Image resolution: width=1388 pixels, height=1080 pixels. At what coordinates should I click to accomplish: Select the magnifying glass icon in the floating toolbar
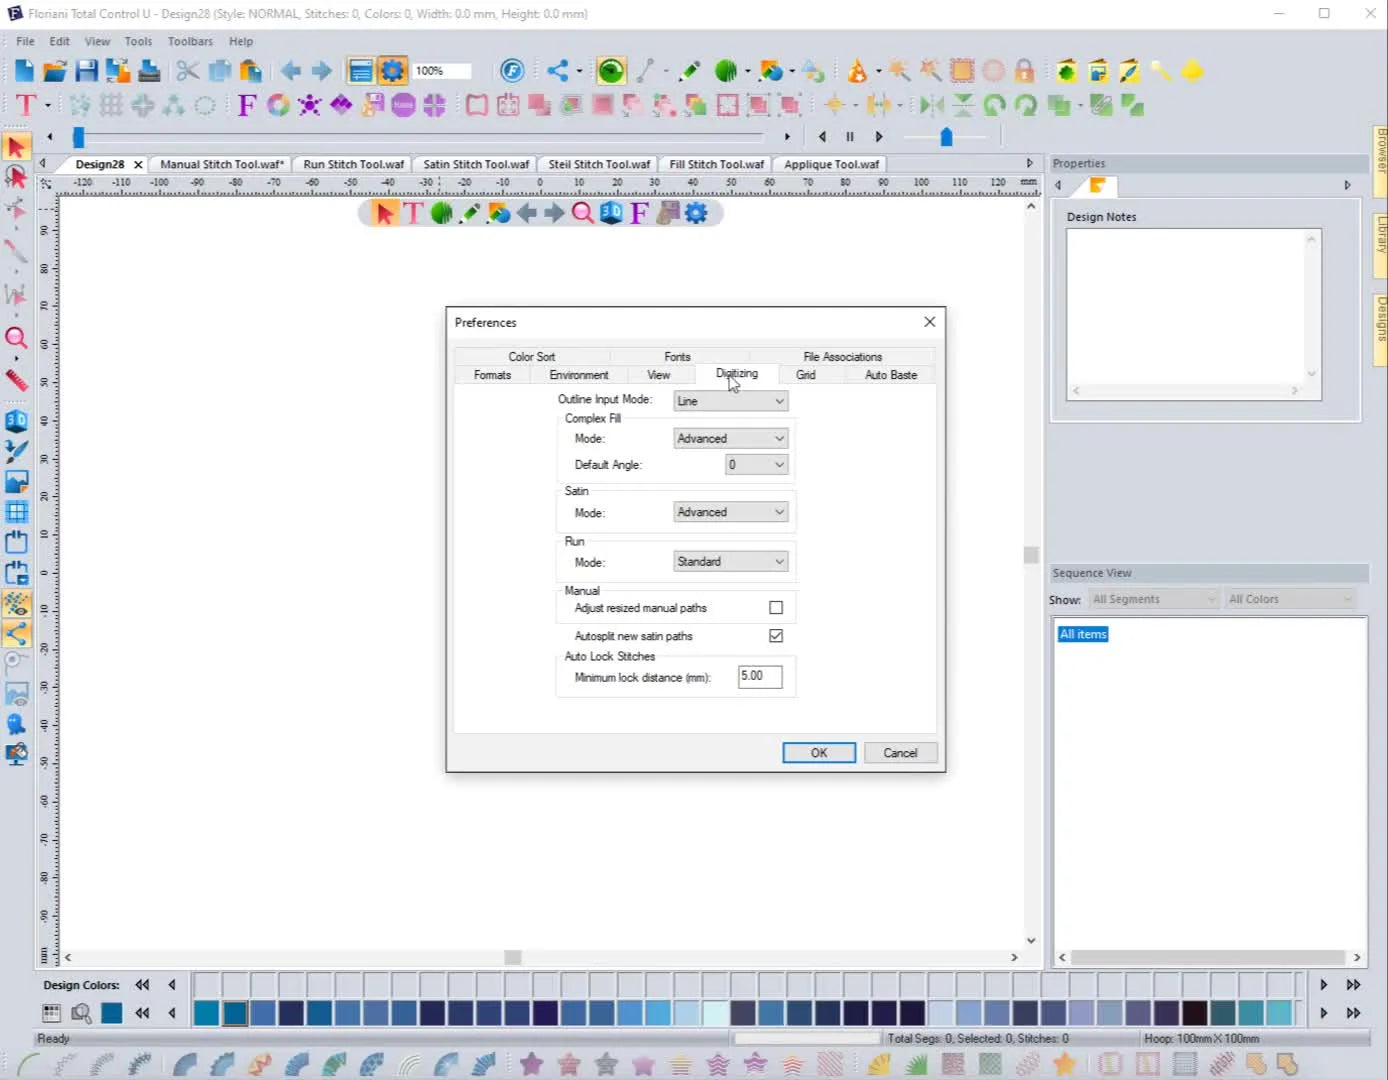583,212
